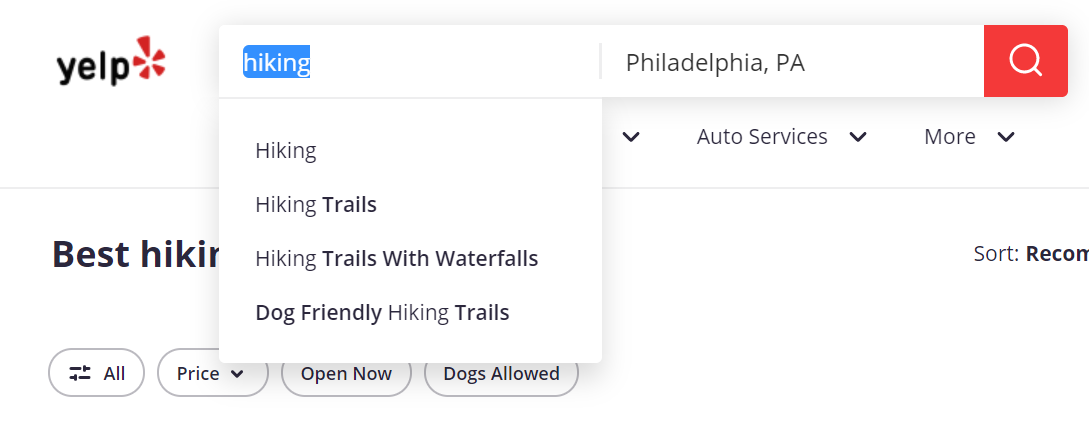The height and width of the screenshot is (424, 1089).
Task: Select "Dog Friendly Hiking Trails" suggestion
Action: click(x=410, y=313)
